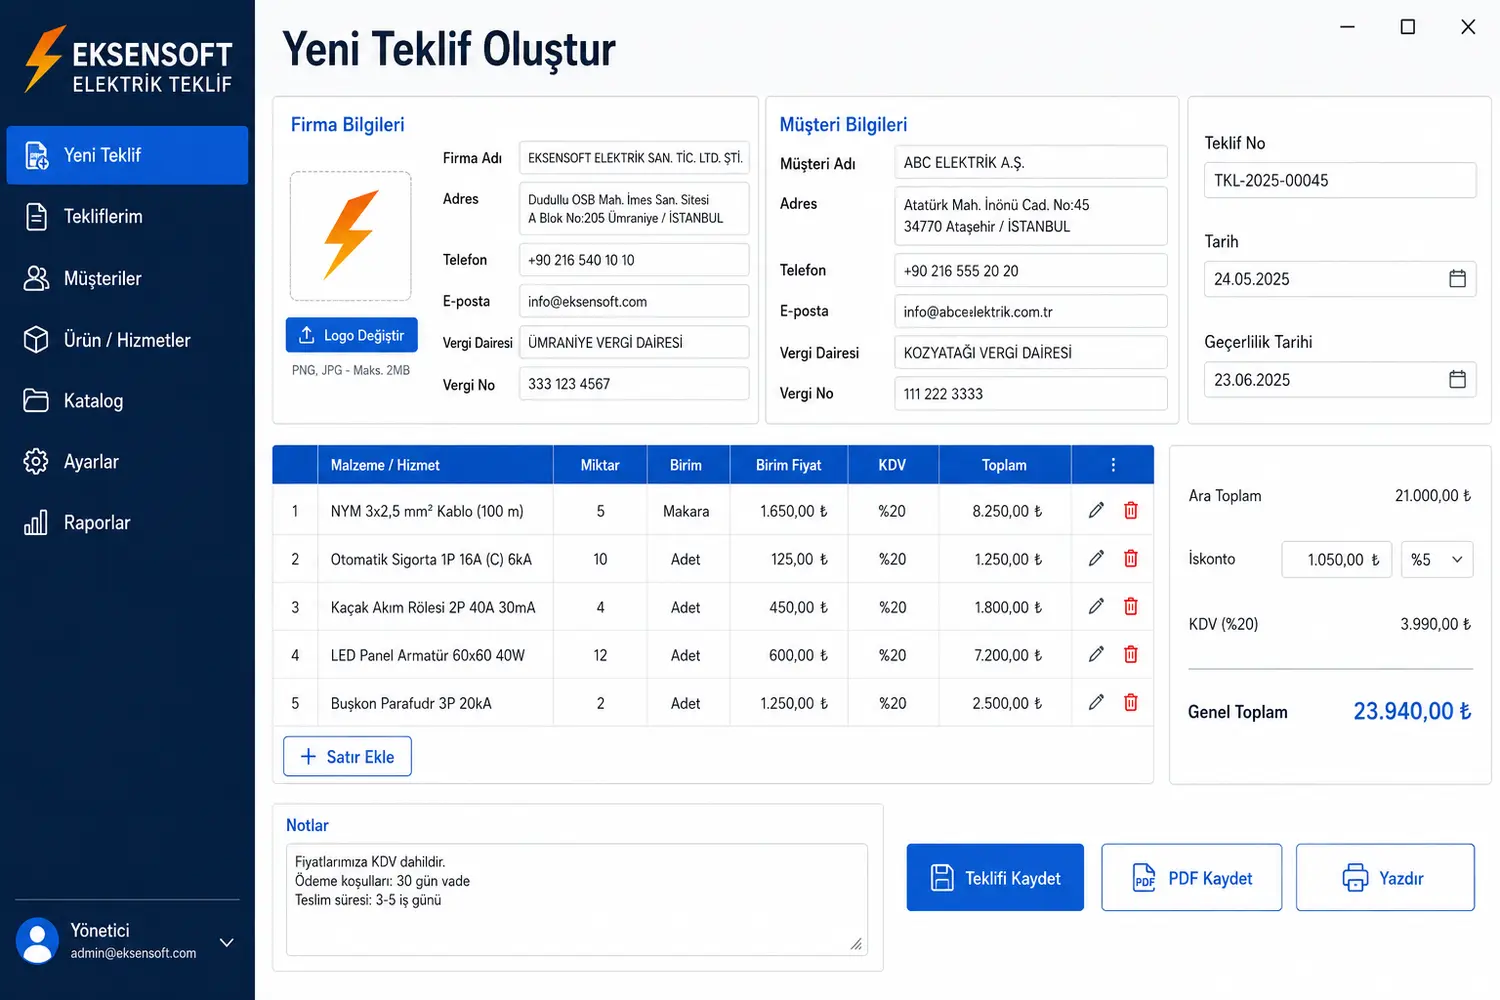Click the Ara Toplam value 21.000,00 ₺
The image size is (1500, 1000).
click(x=1433, y=496)
